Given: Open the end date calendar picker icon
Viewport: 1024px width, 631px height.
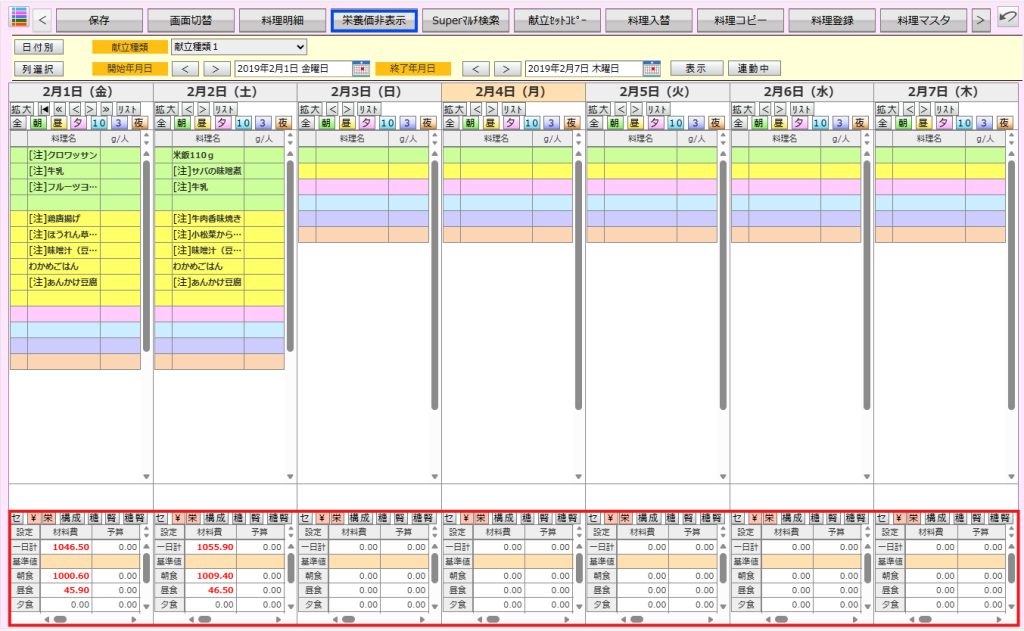Looking at the screenshot, I should tap(651, 69).
